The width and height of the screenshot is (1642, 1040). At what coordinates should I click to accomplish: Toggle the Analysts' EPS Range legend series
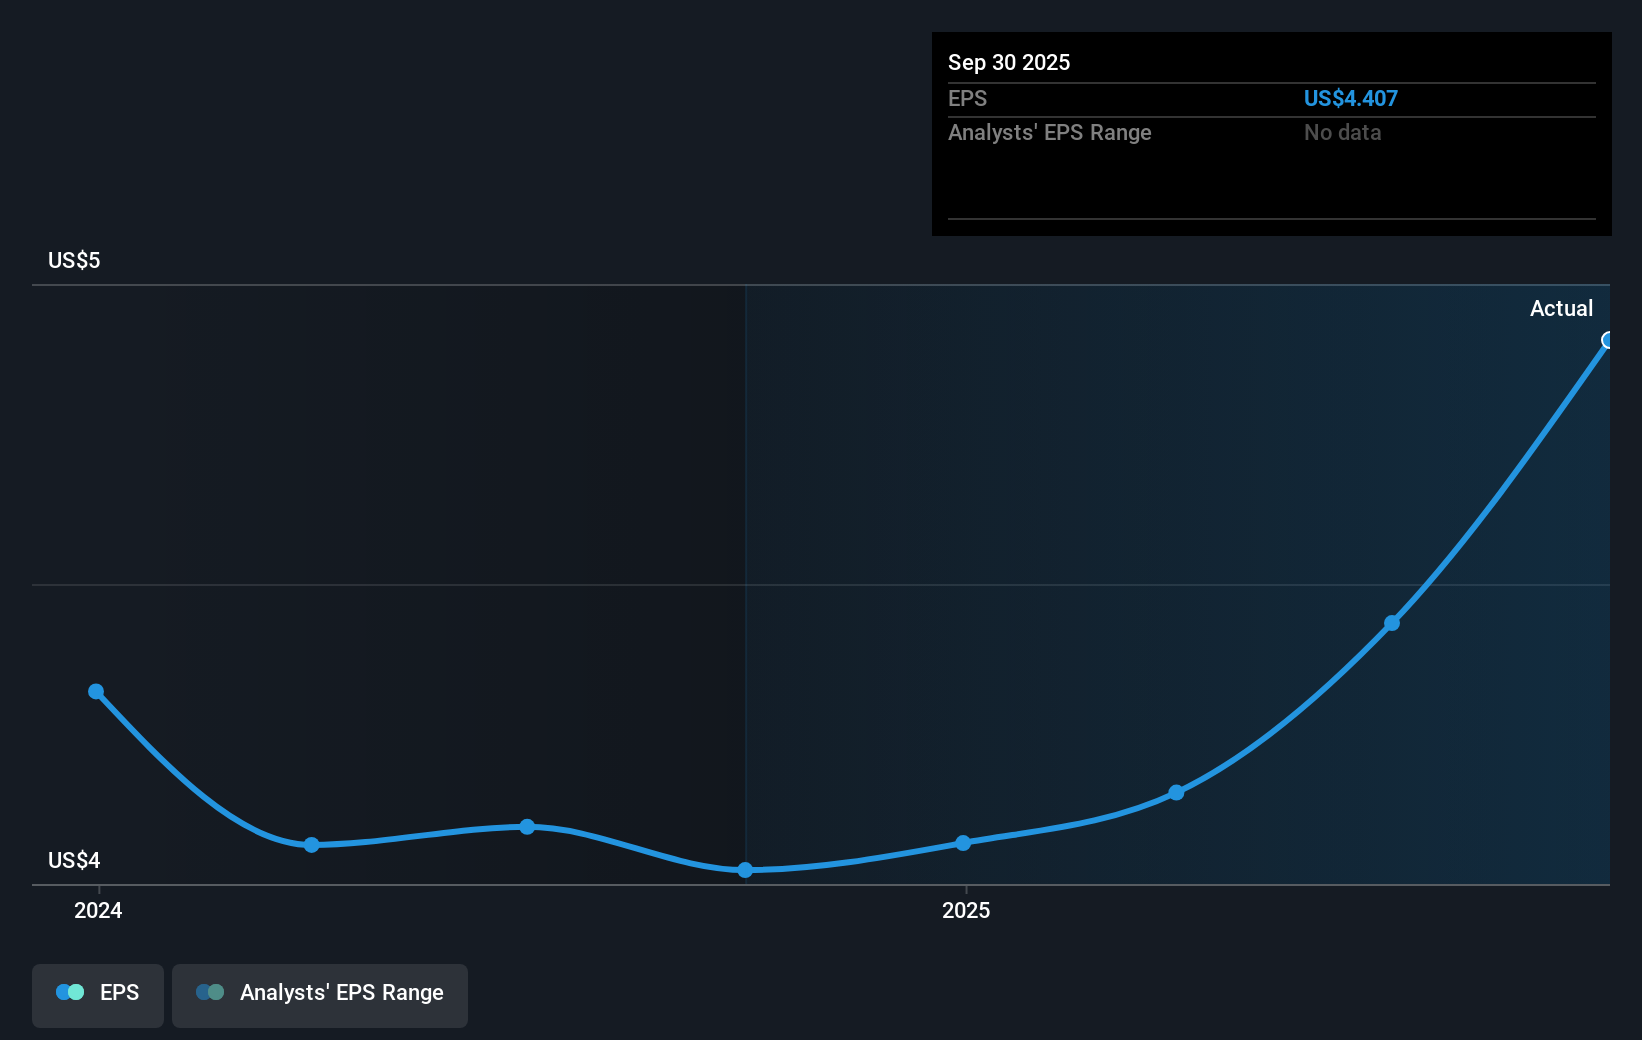pyautogui.click(x=320, y=995)
